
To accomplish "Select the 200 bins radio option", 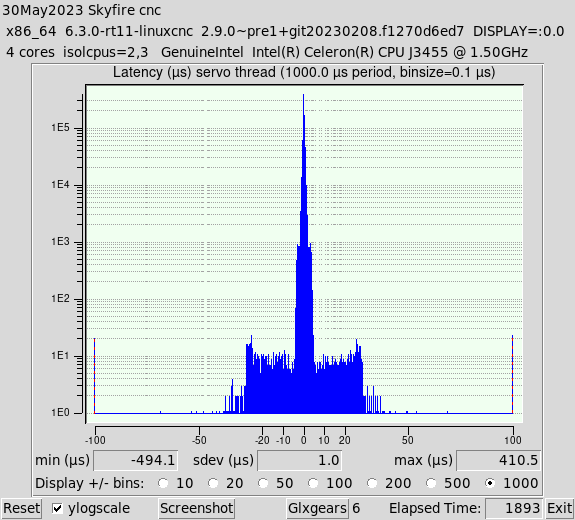I will point(372,483).
